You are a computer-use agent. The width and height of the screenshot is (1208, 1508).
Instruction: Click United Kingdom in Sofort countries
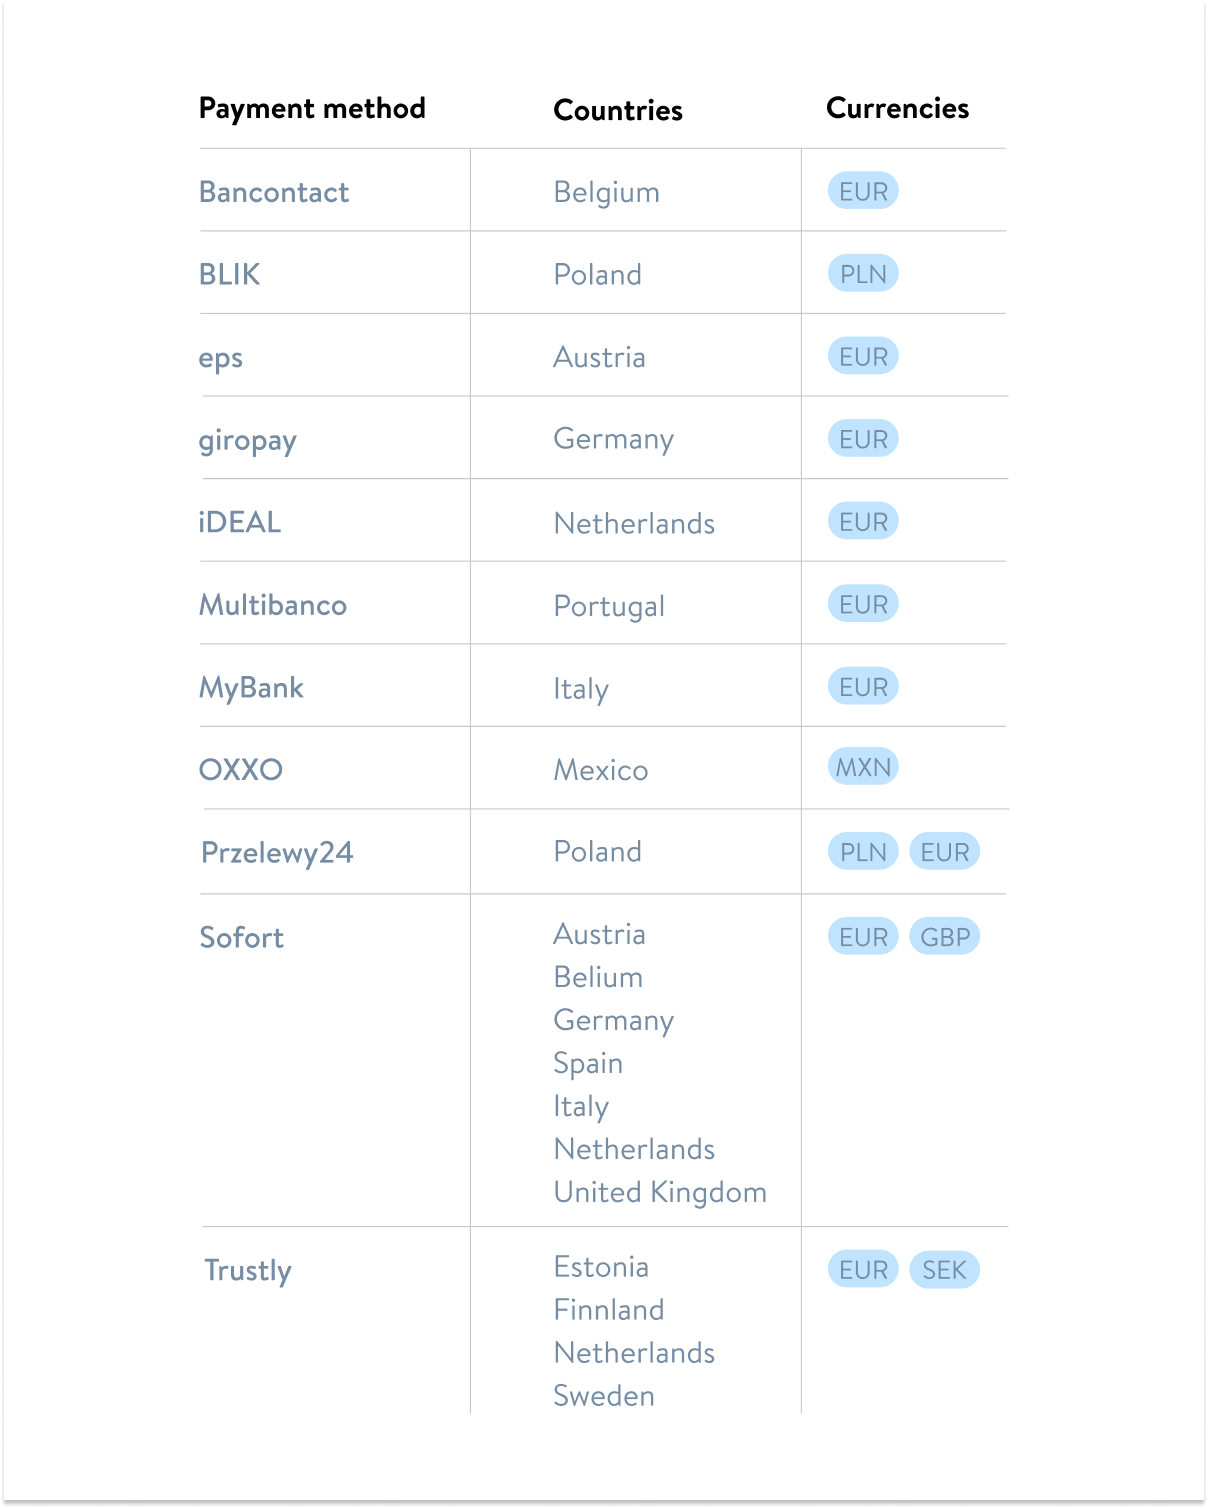click(x=660, y=1192)
